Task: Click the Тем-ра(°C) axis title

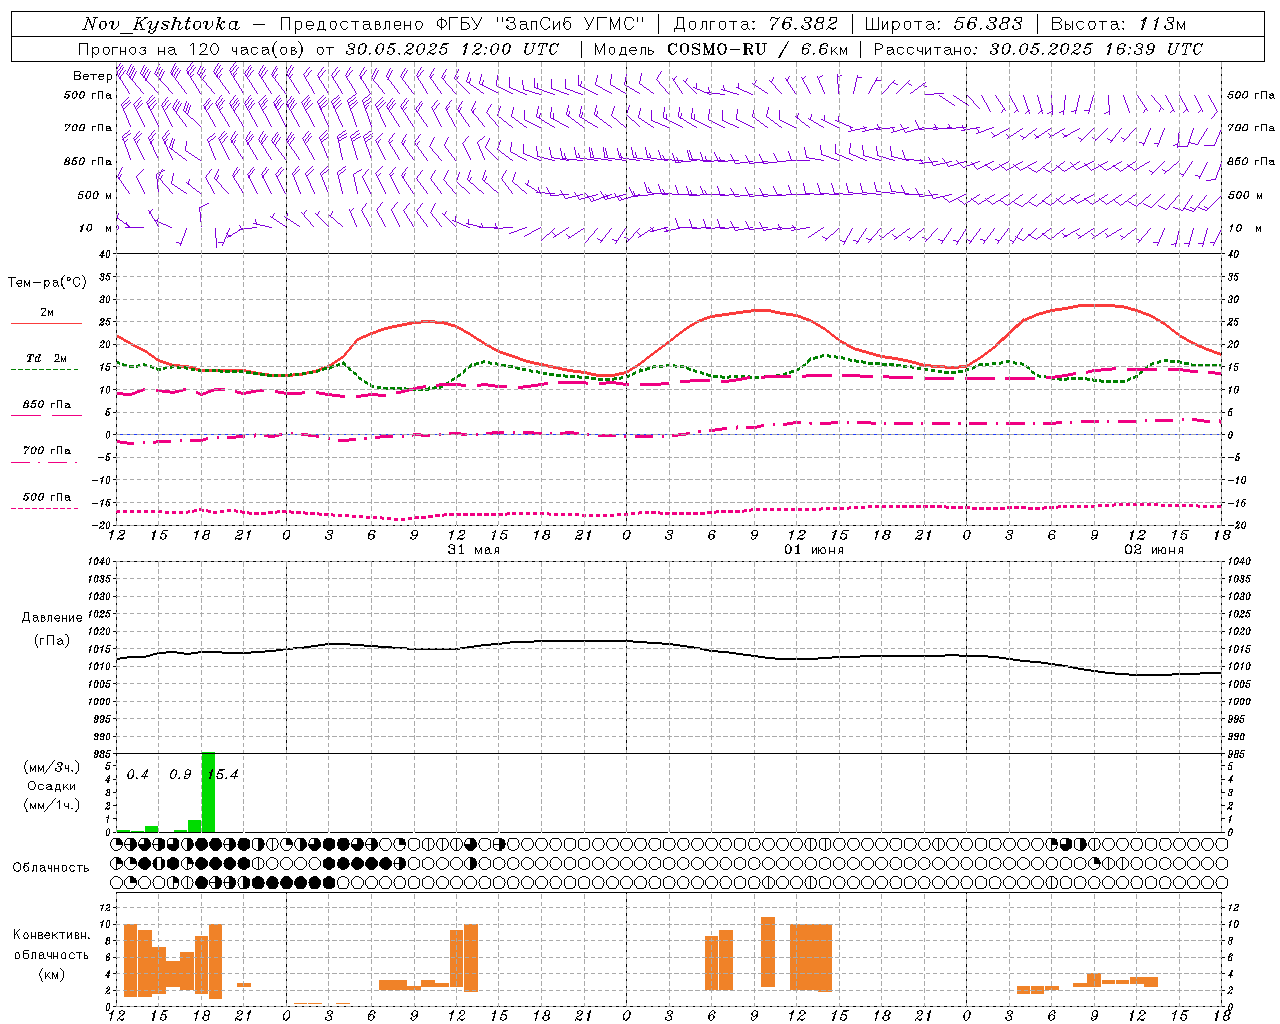Action: coord(47,283)
